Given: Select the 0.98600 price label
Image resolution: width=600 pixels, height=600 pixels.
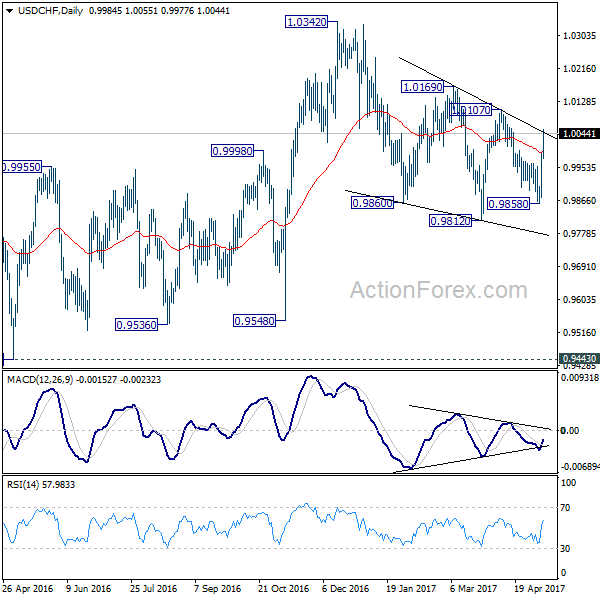Looking at the screenshot, I should coord(372,202).
